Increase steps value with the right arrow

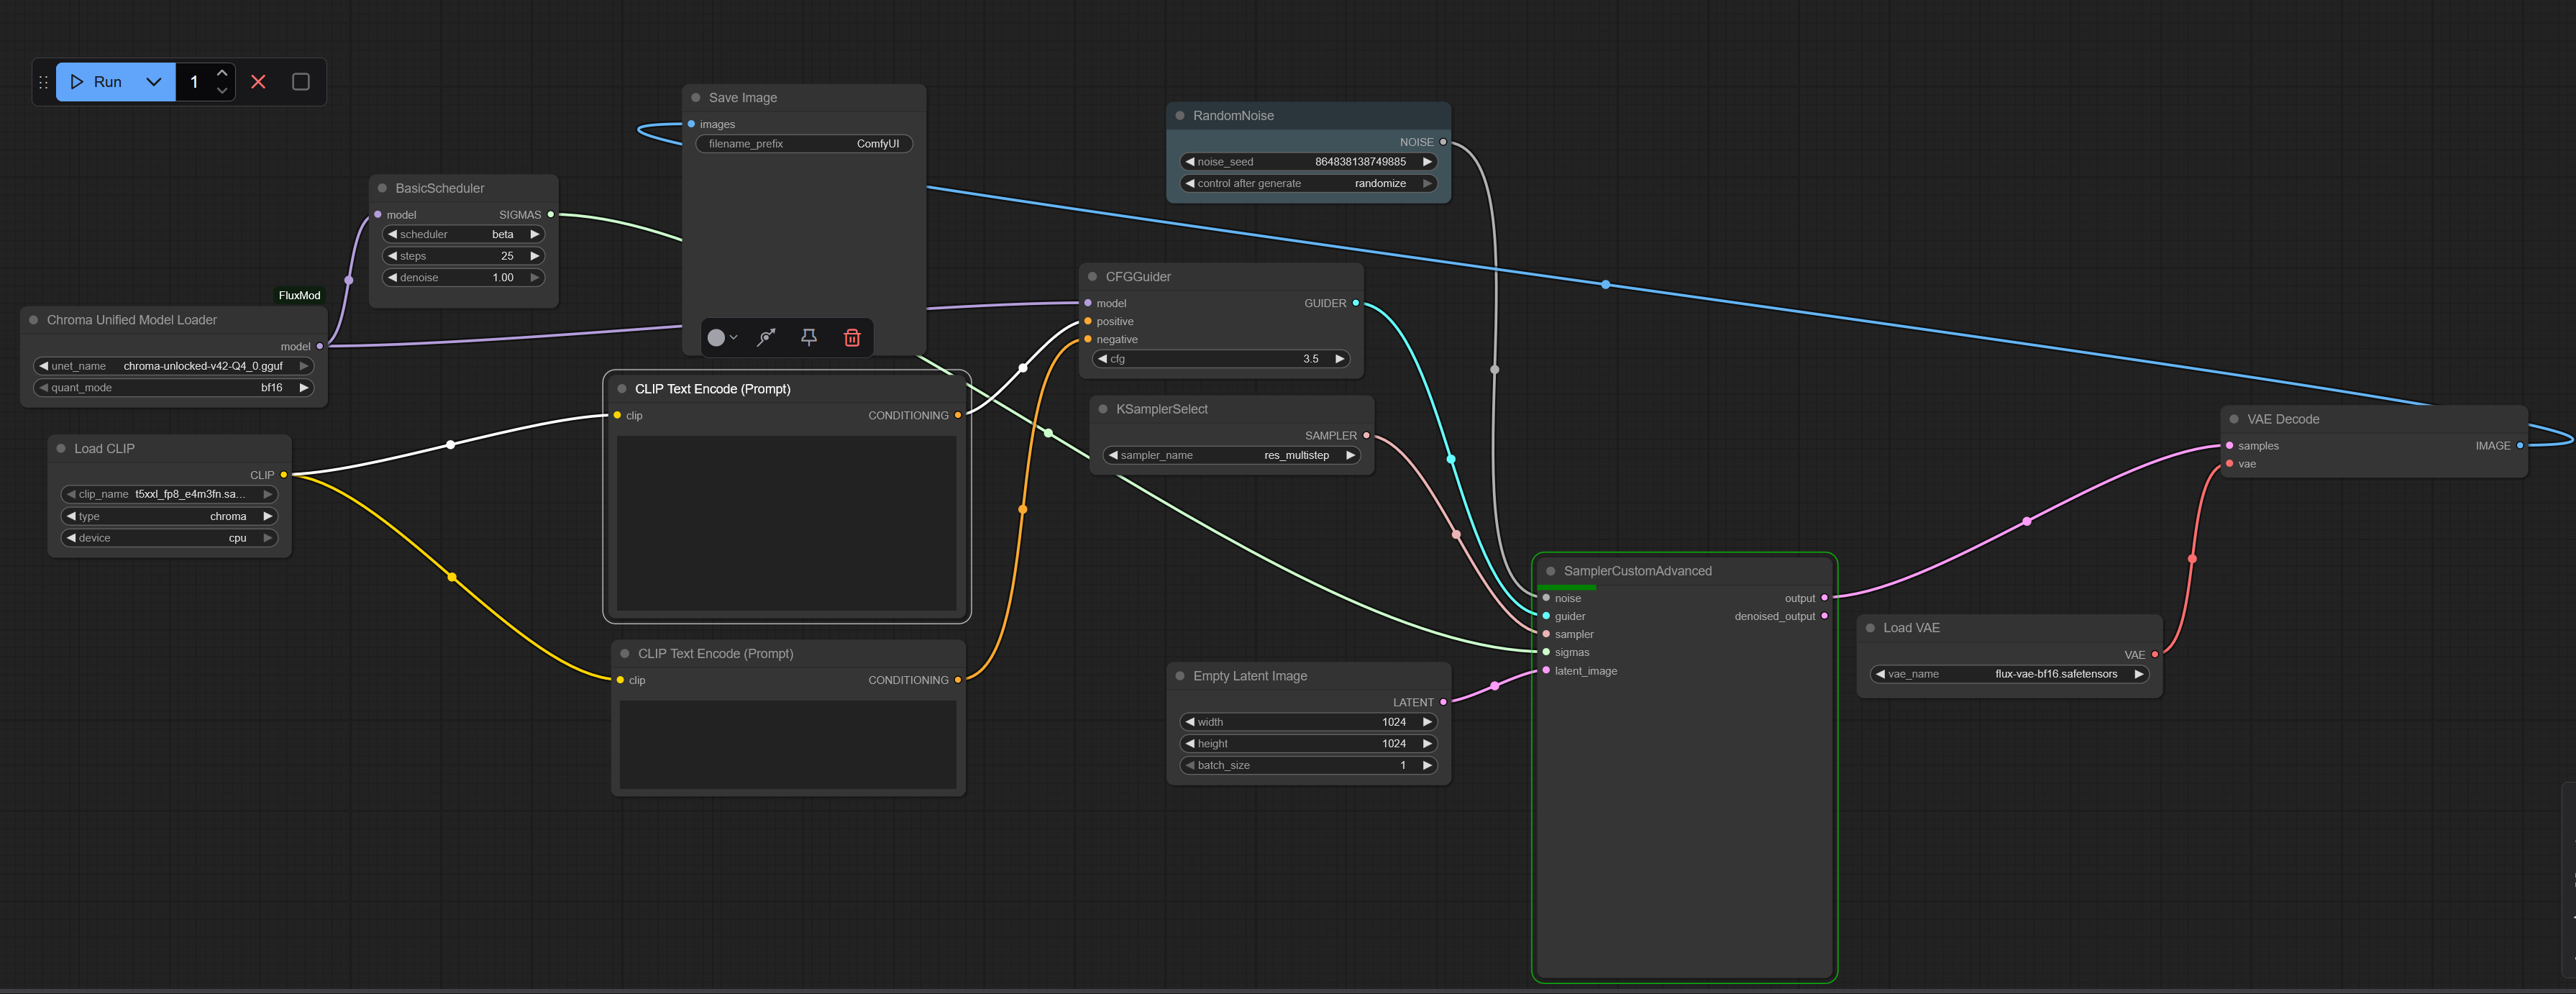click(535, 256)
